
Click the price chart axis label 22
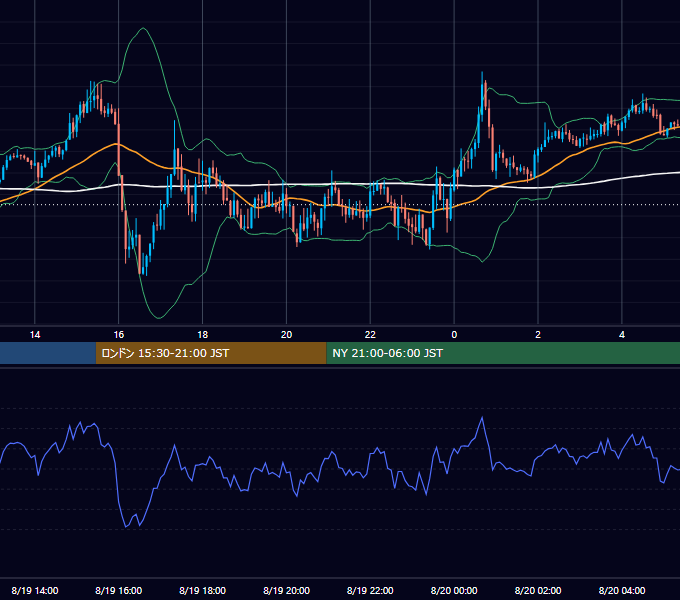point(370,335)
